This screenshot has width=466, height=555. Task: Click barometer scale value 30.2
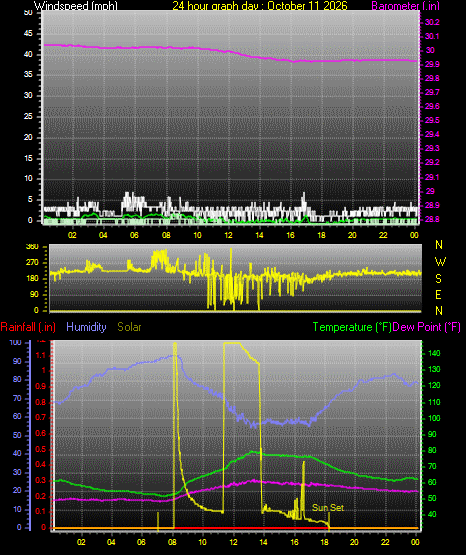[x=432, y=22]
